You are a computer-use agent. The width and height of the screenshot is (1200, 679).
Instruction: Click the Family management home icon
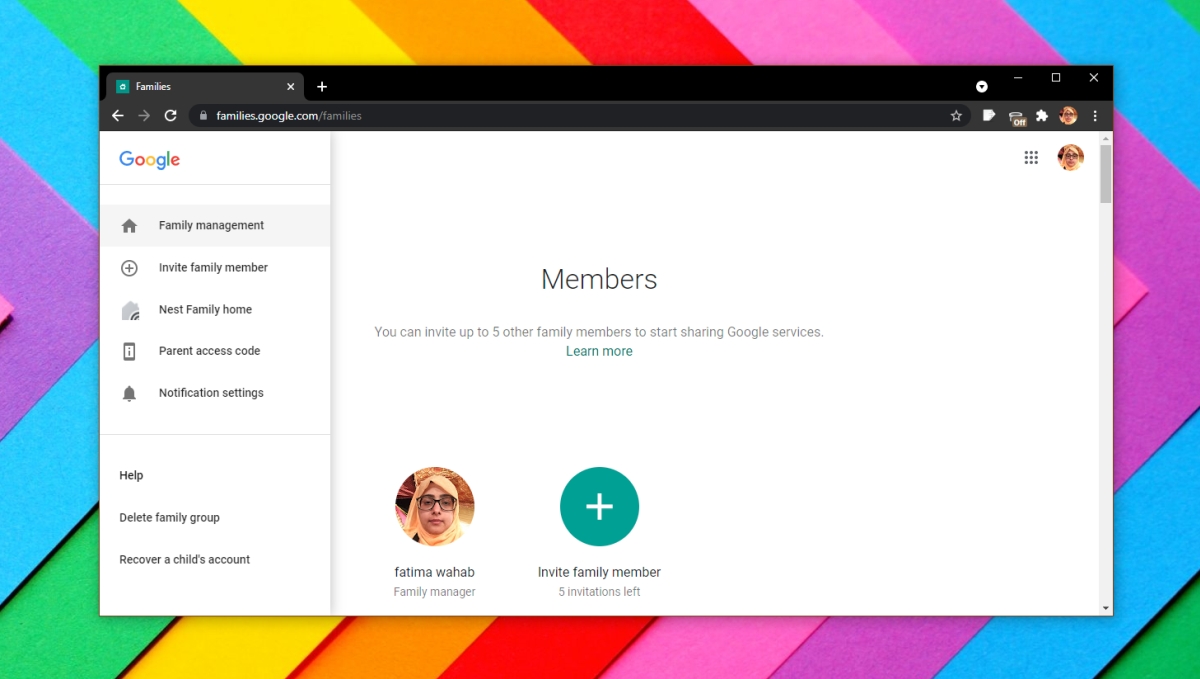point(129,226)
